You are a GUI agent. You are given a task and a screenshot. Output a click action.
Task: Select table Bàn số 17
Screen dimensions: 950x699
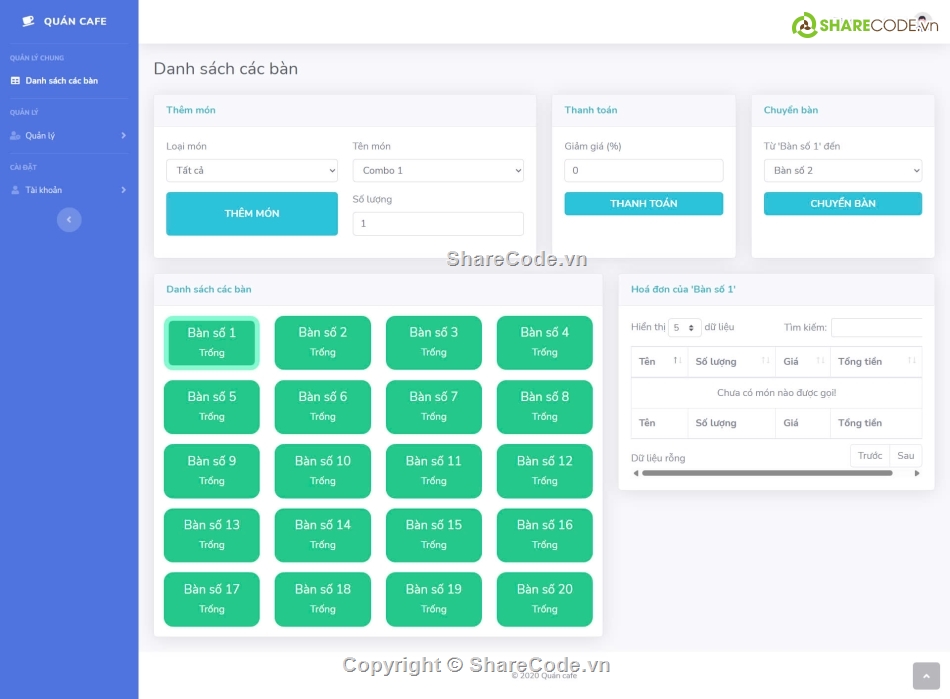click(211, 599)
